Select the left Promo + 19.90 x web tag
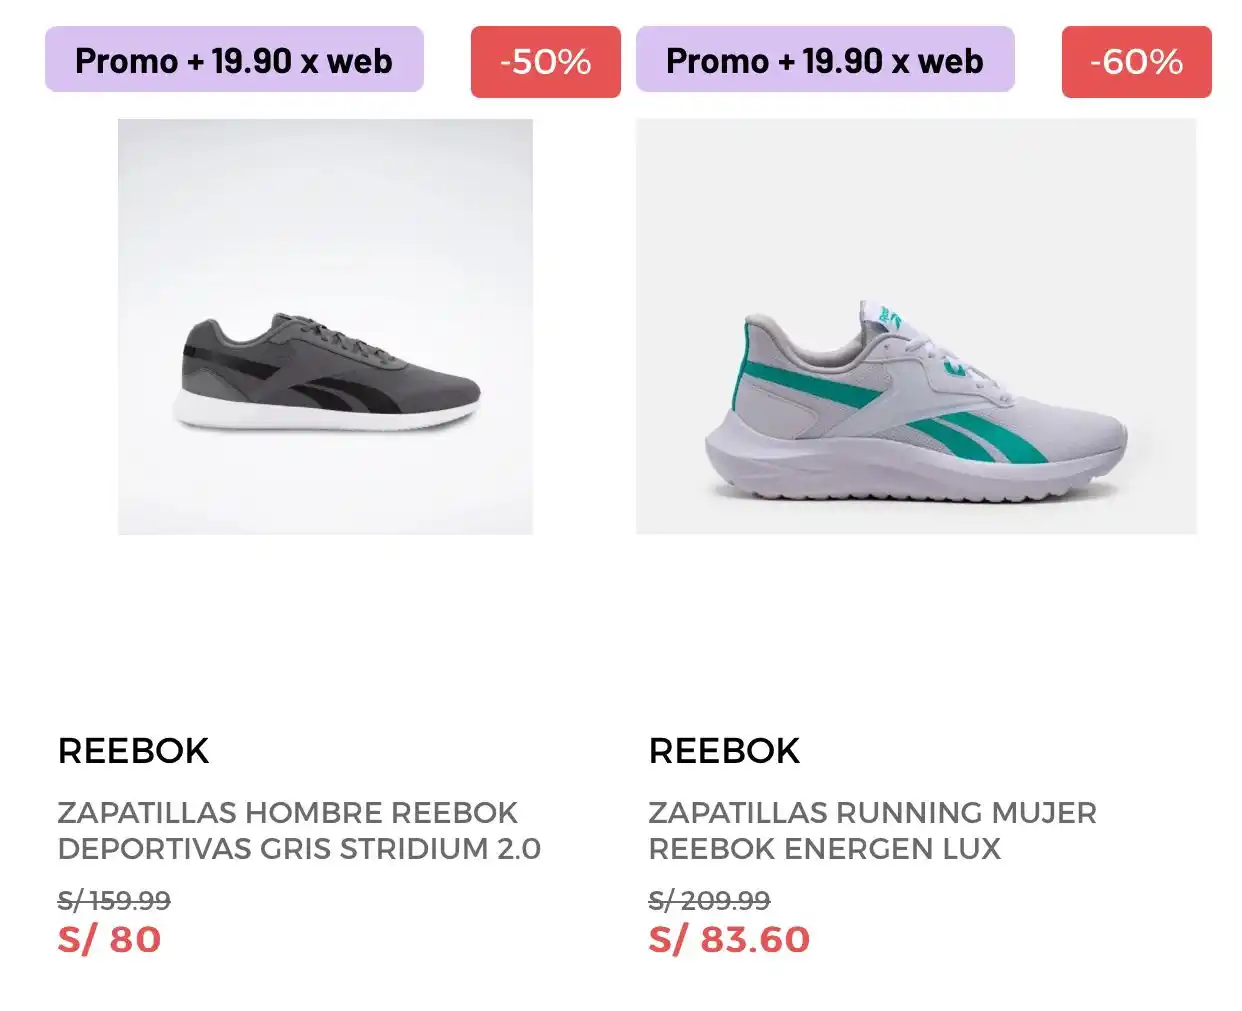The image size is (1242, 1011). 234,60
